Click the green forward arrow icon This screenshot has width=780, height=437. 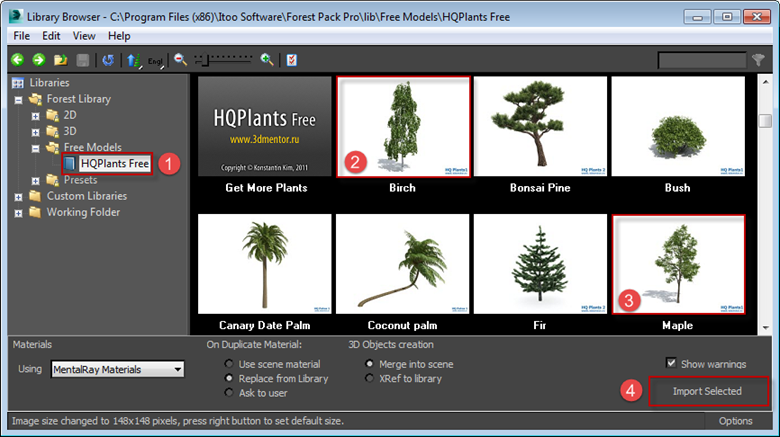tap(39, 60)
